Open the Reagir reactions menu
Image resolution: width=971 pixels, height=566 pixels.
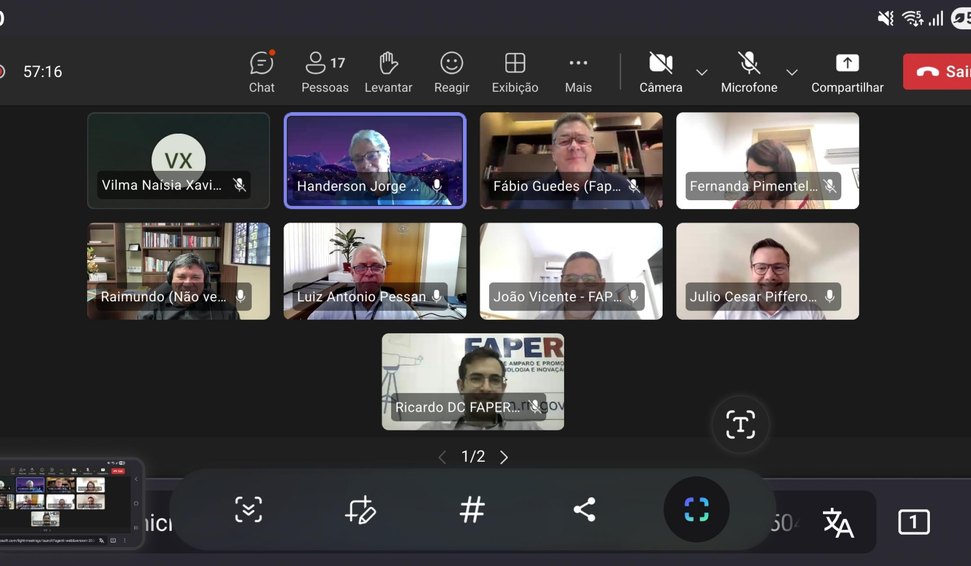click(451, 72)
